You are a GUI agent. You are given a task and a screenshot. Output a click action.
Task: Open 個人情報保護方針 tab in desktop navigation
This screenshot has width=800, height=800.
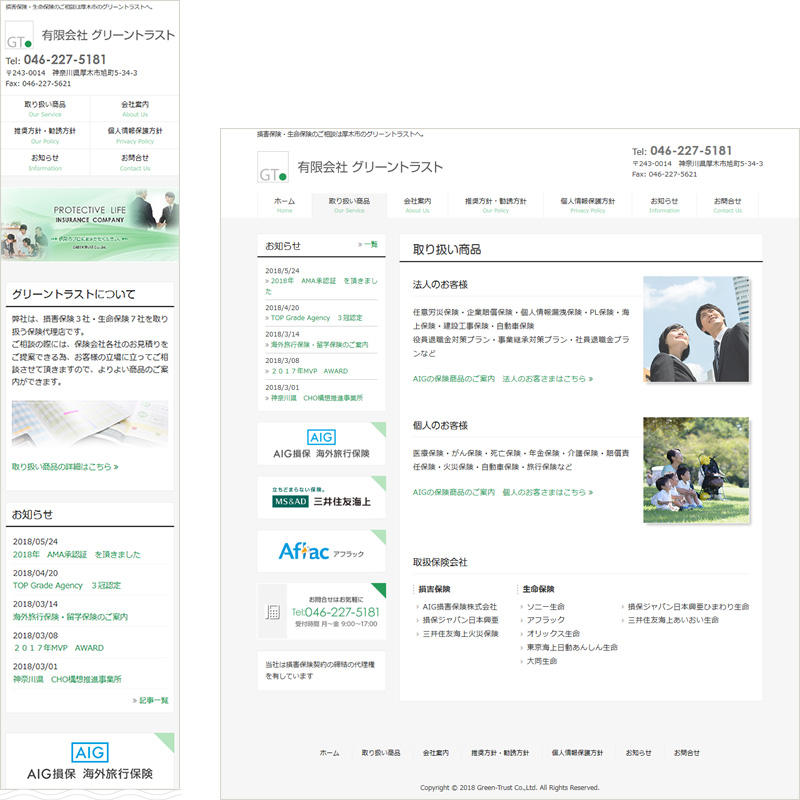pyautogui.click(x=587, y=205)
